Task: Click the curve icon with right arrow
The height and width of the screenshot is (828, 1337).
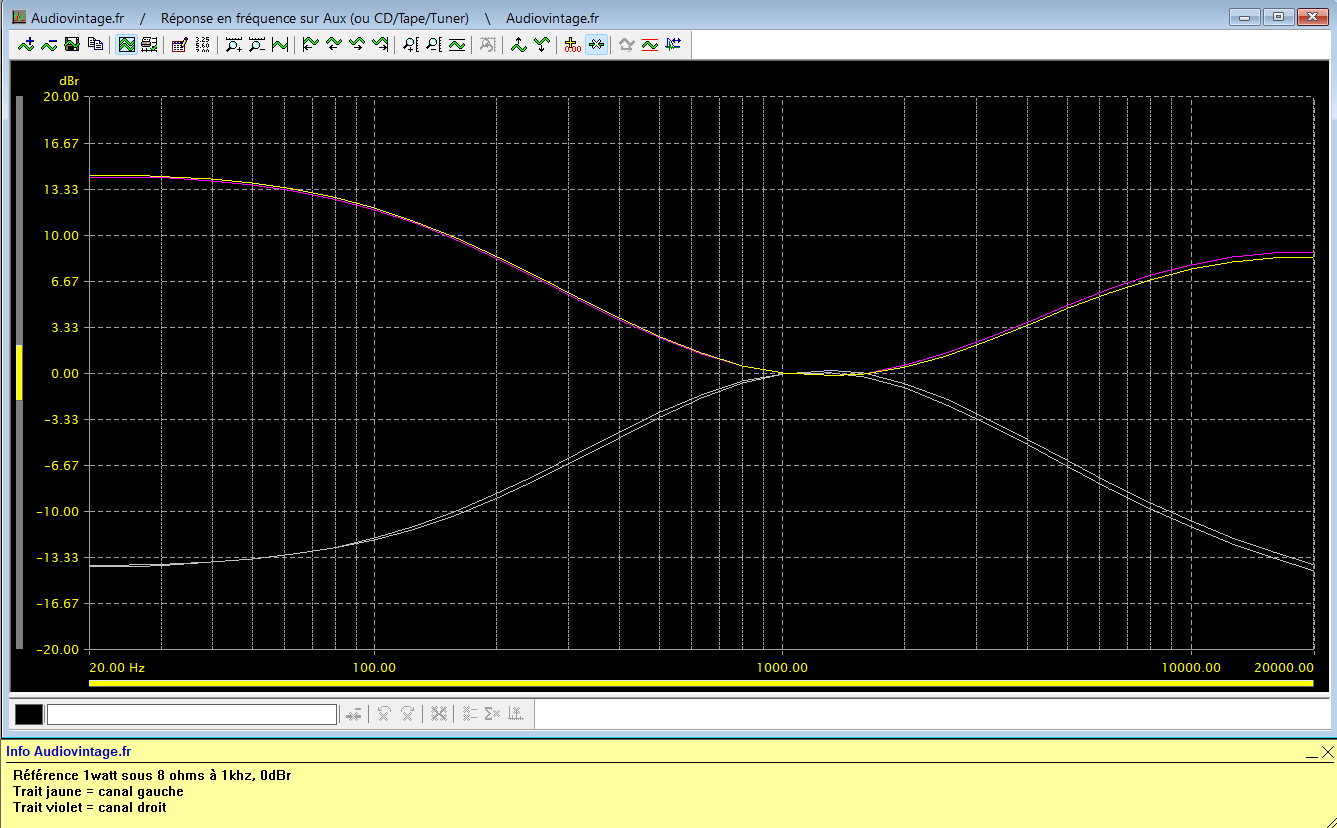Action: [357, 44]
